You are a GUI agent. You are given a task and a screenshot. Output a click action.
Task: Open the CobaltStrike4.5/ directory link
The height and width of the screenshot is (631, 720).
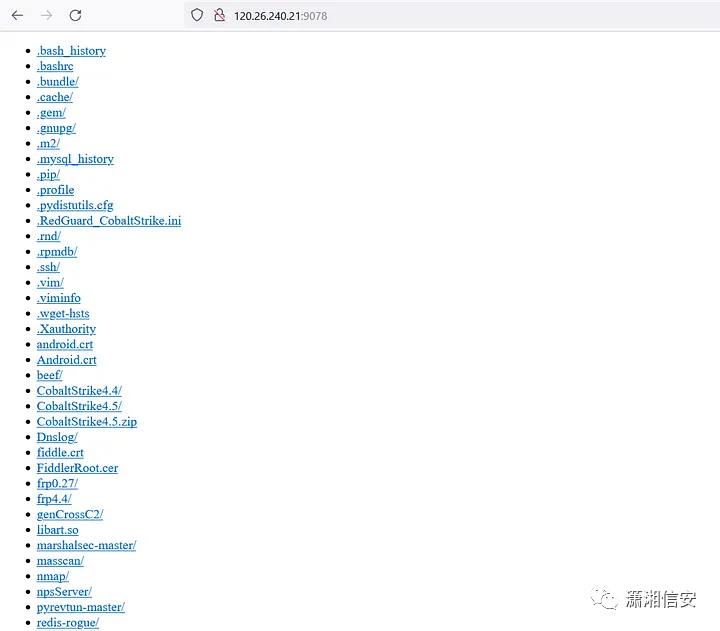[x=79, y=406]
